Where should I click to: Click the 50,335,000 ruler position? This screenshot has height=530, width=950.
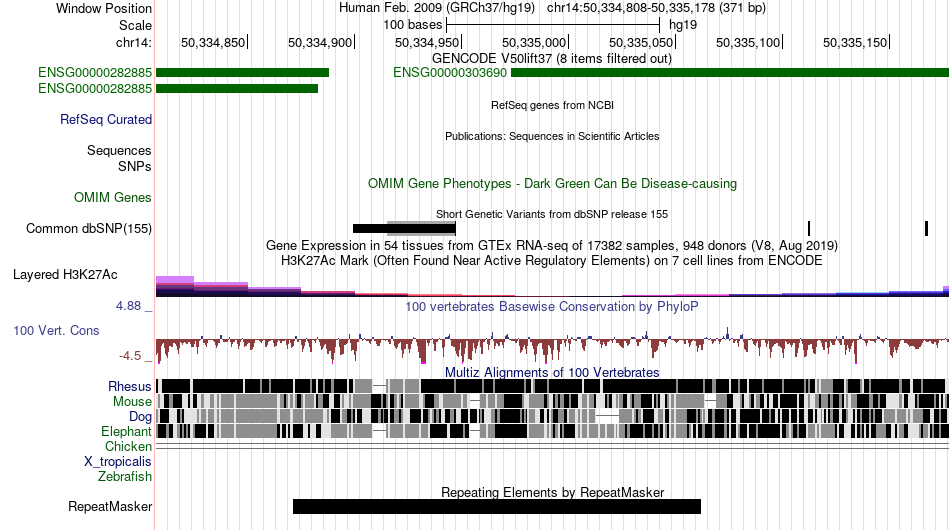(534, 42)
